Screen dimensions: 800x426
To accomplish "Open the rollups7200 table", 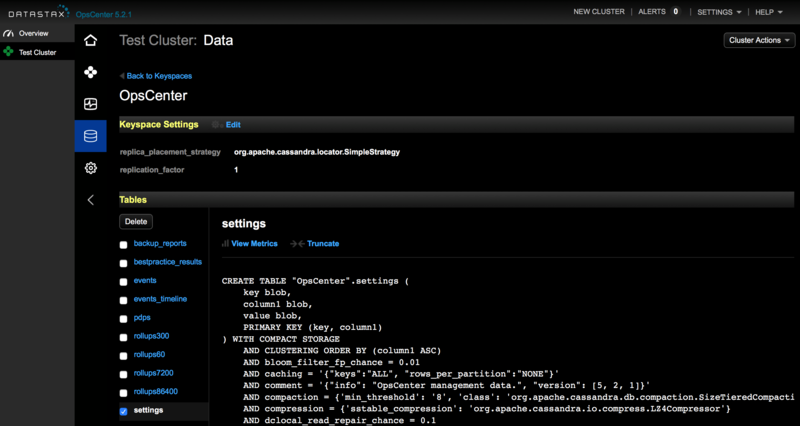I will tap(154, 373).
